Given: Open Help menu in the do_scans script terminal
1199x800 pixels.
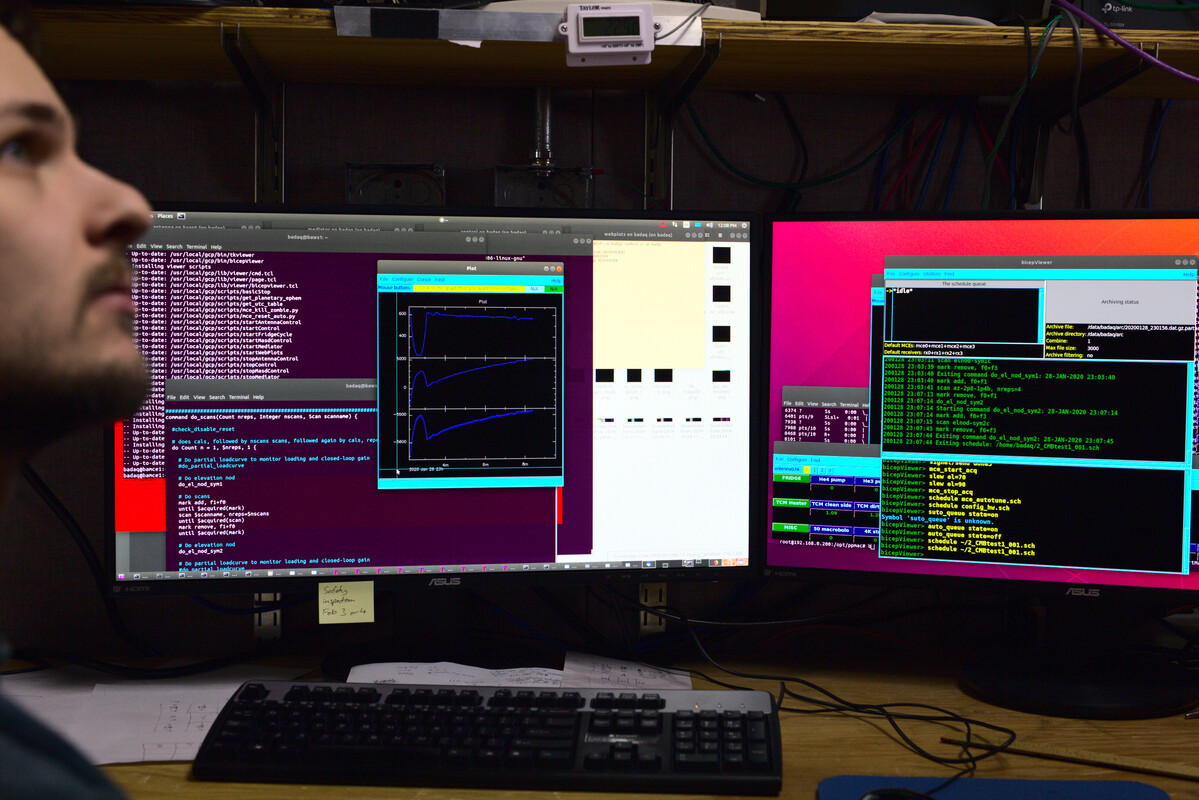Looking at the screenshot, I should 258,397.
